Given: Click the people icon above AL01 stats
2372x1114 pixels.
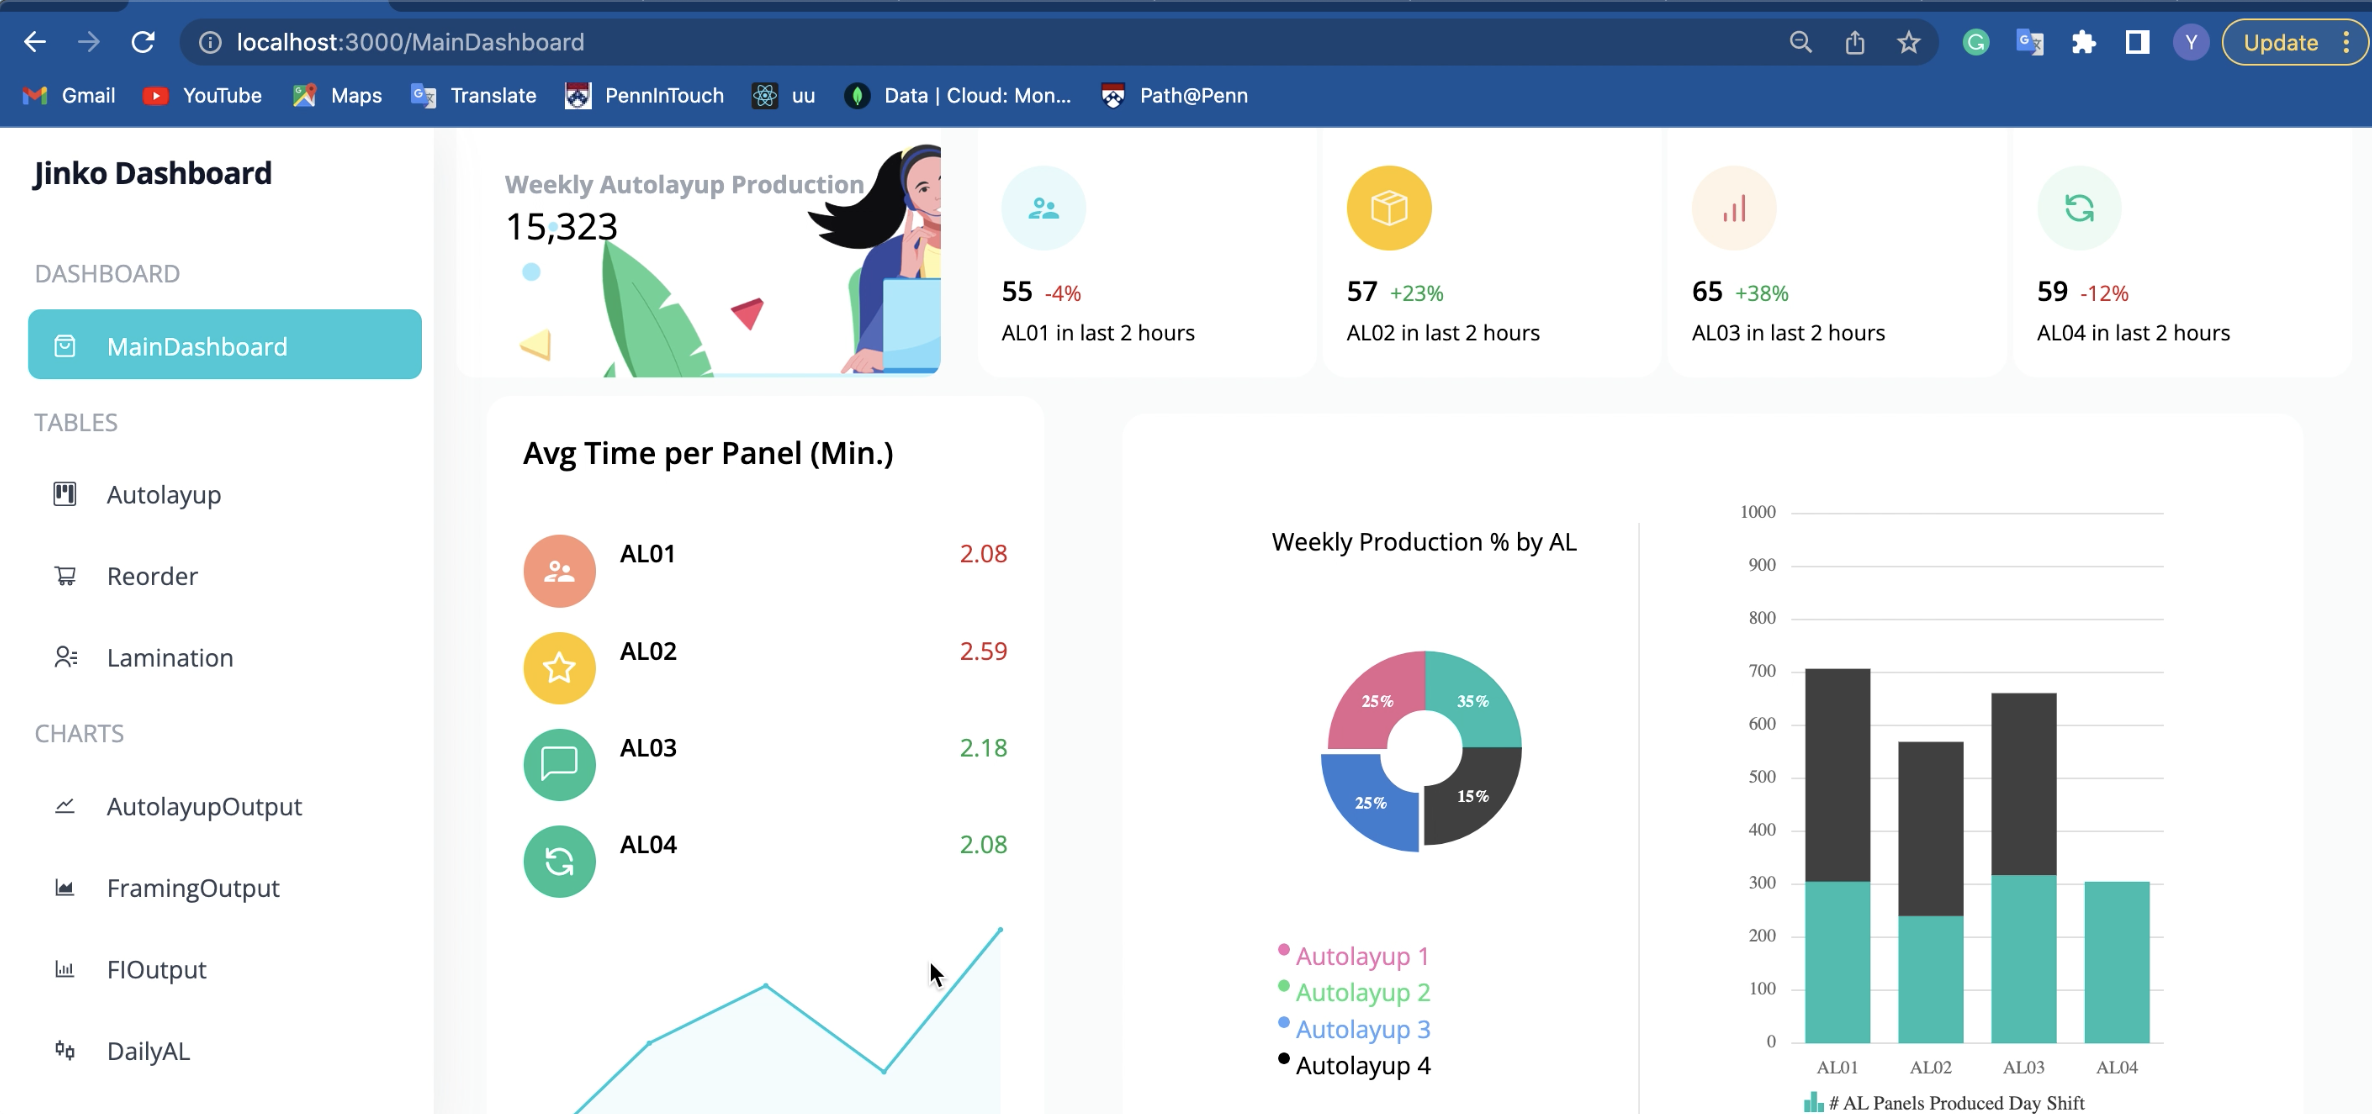Looking at the screenshot, I should [x=1043, y=208].
